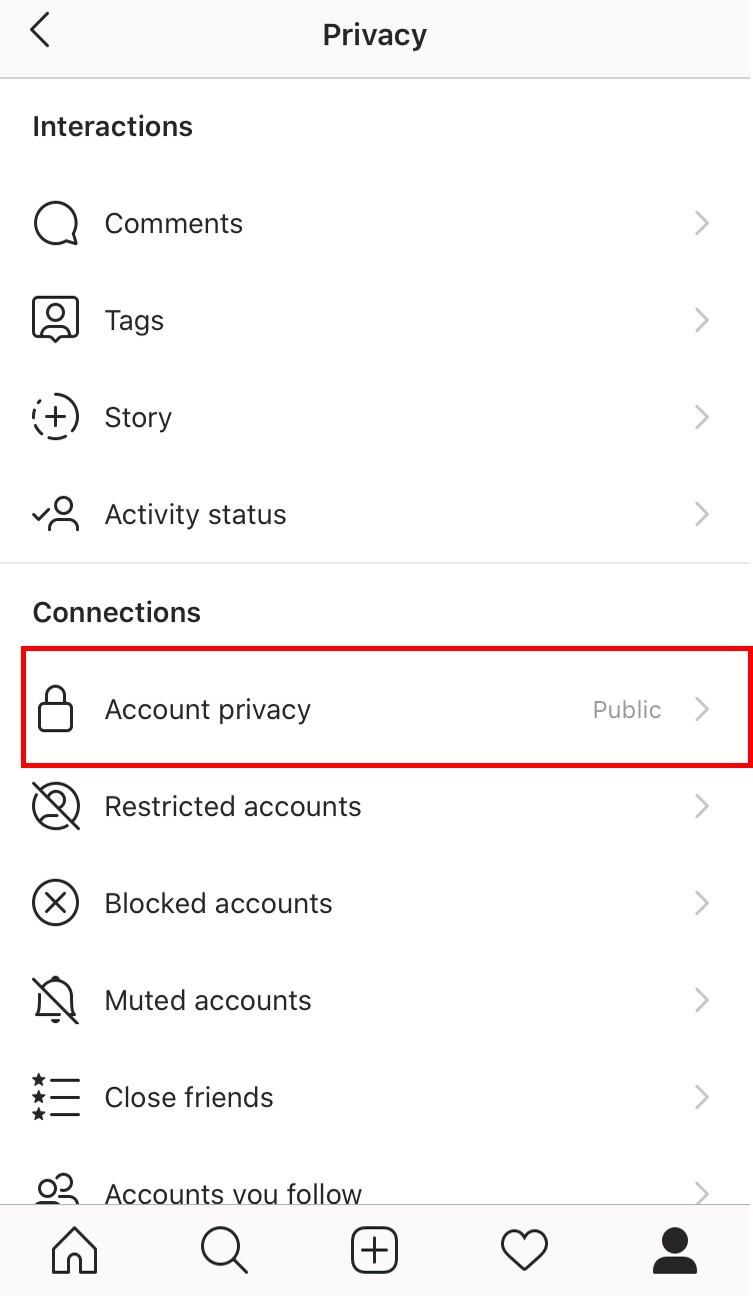
Task: Expand Story row chevron
Action: click(x=702, y=417)
